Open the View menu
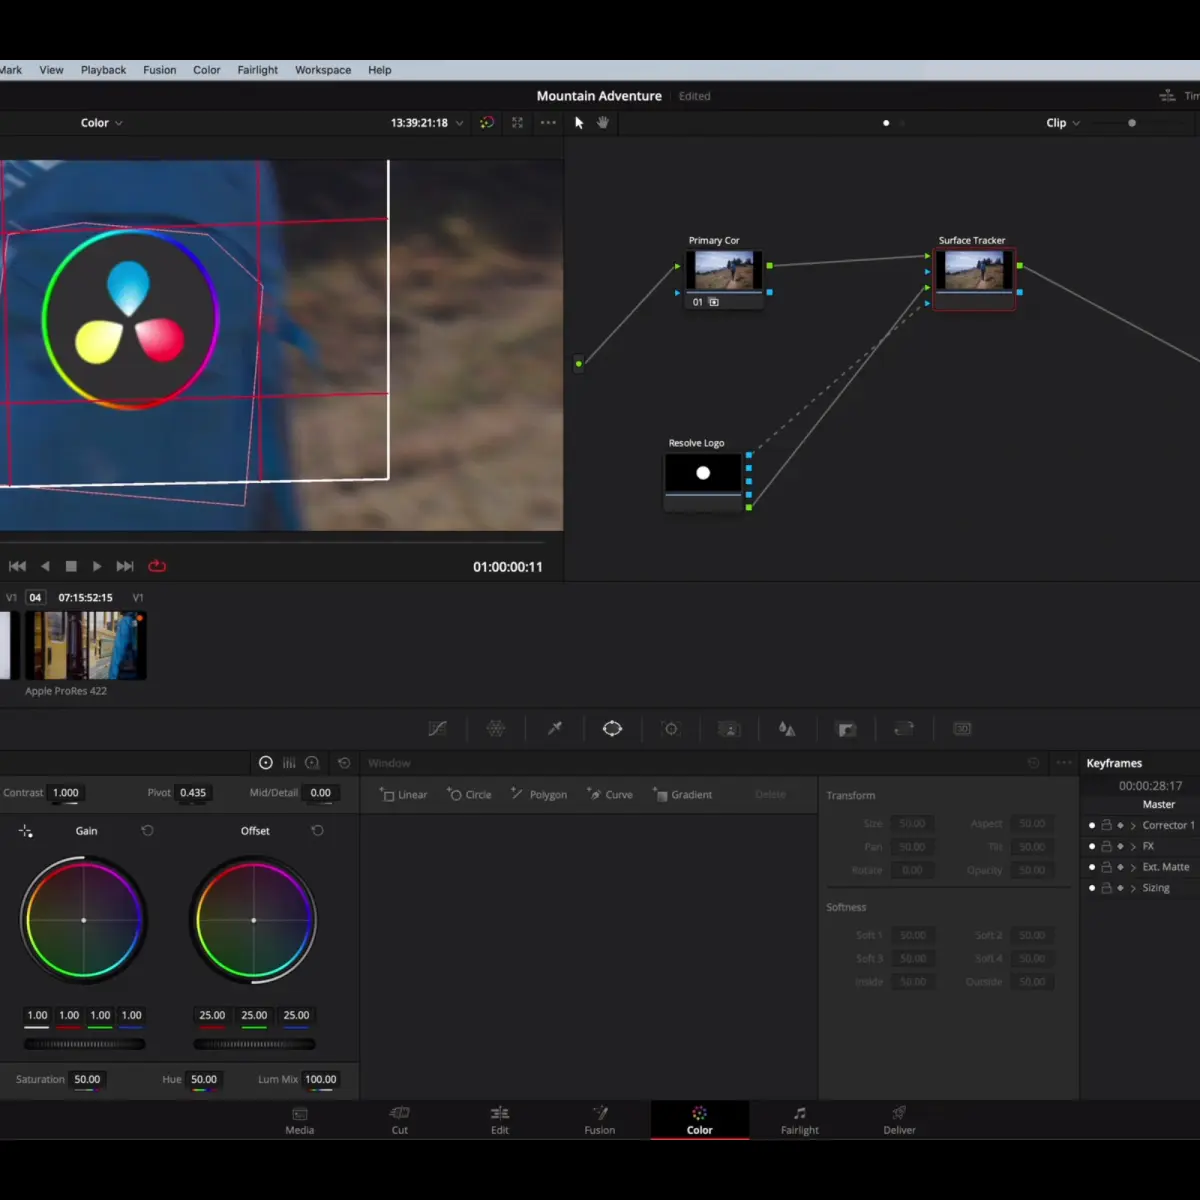Screen dimensions: 1200x1200 [x=51, y=70]
